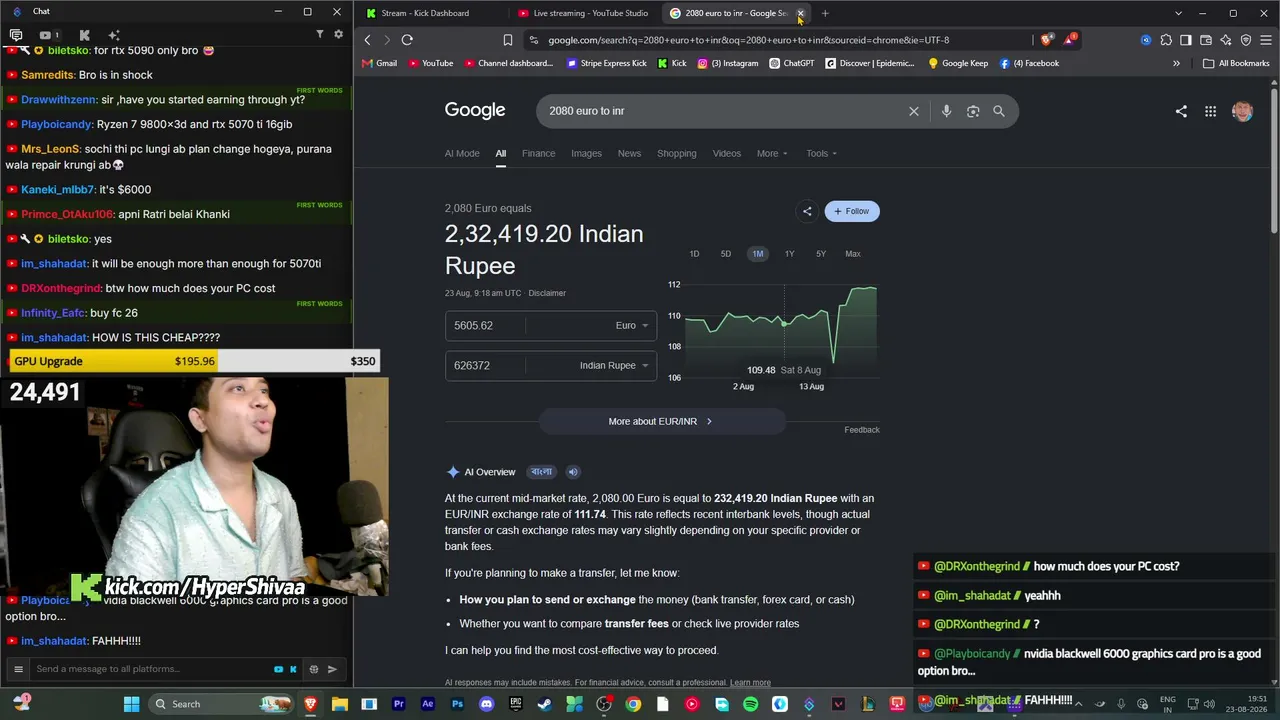
Task: Send the chat message with arrow icon
Action: (332, 669)
